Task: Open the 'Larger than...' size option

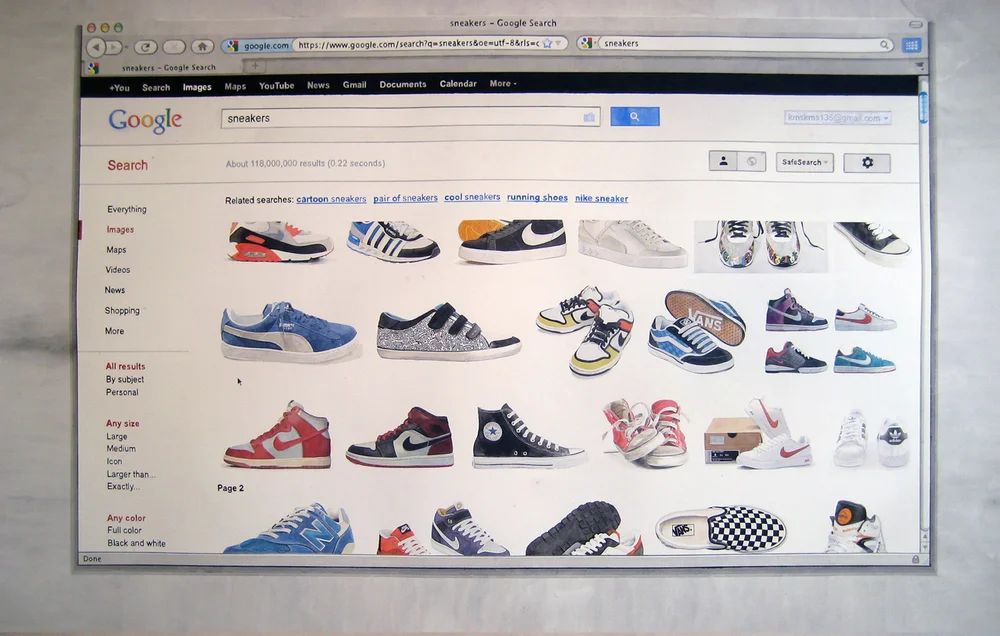Action: tap(131, 474)
